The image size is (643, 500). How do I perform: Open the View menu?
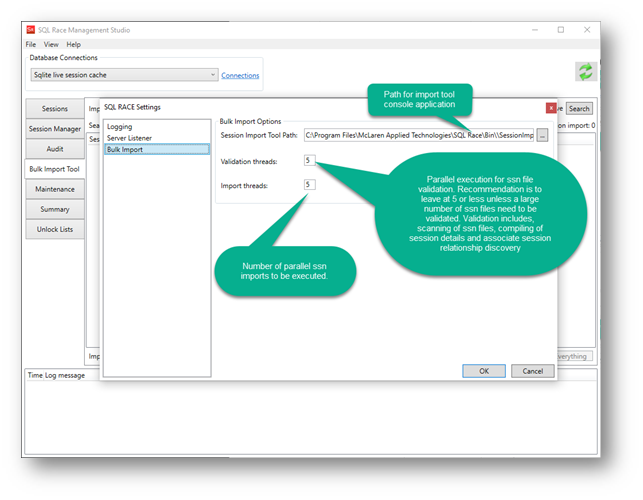click(51, 44)
